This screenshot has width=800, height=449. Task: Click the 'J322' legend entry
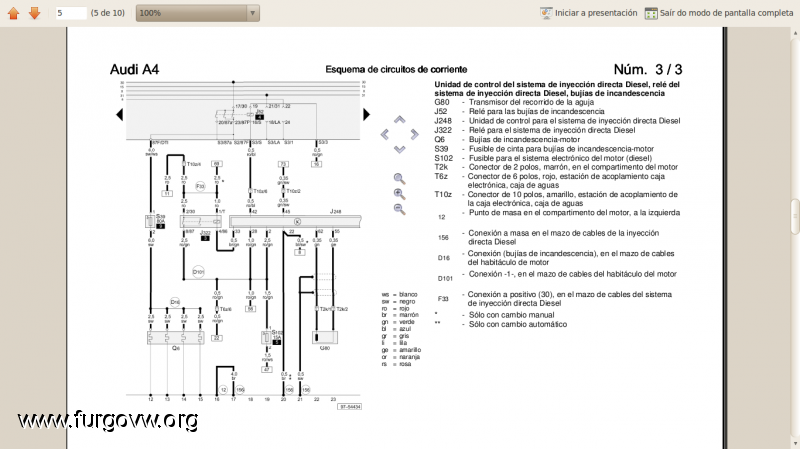(535, 130)
